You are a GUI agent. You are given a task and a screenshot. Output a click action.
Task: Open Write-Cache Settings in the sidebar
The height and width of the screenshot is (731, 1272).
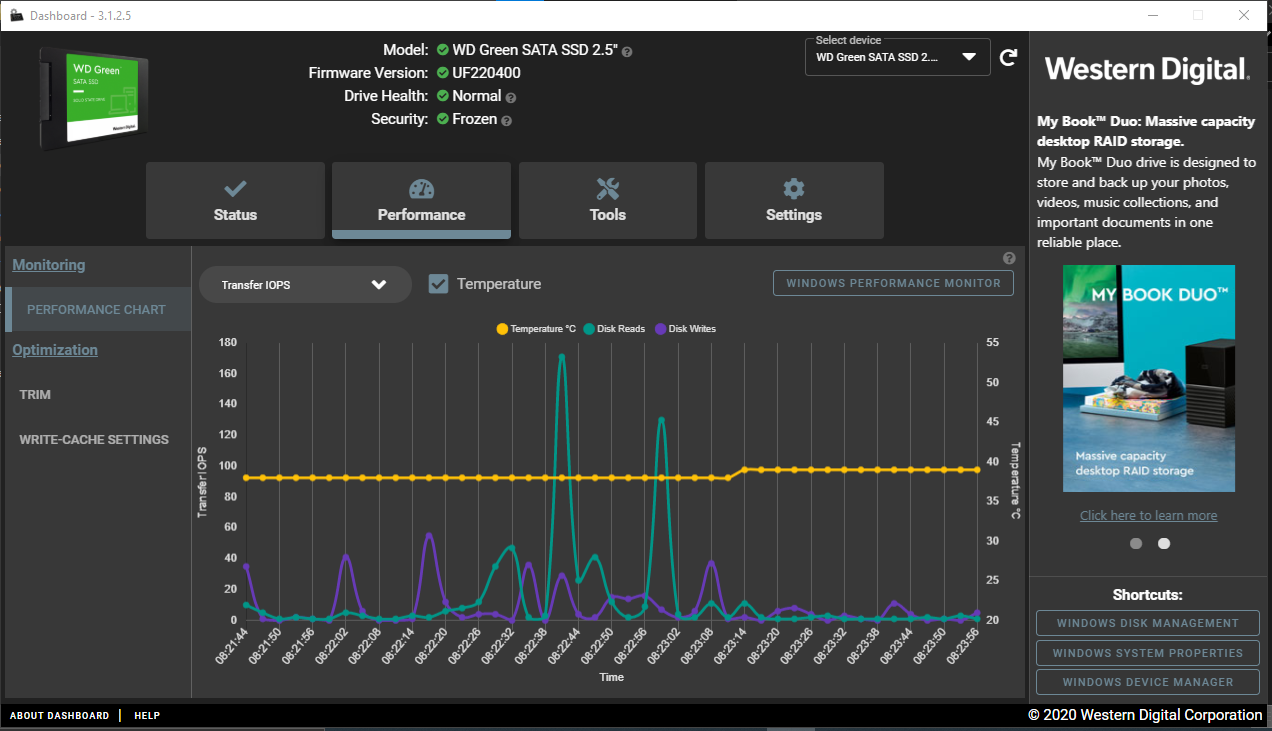94,440
